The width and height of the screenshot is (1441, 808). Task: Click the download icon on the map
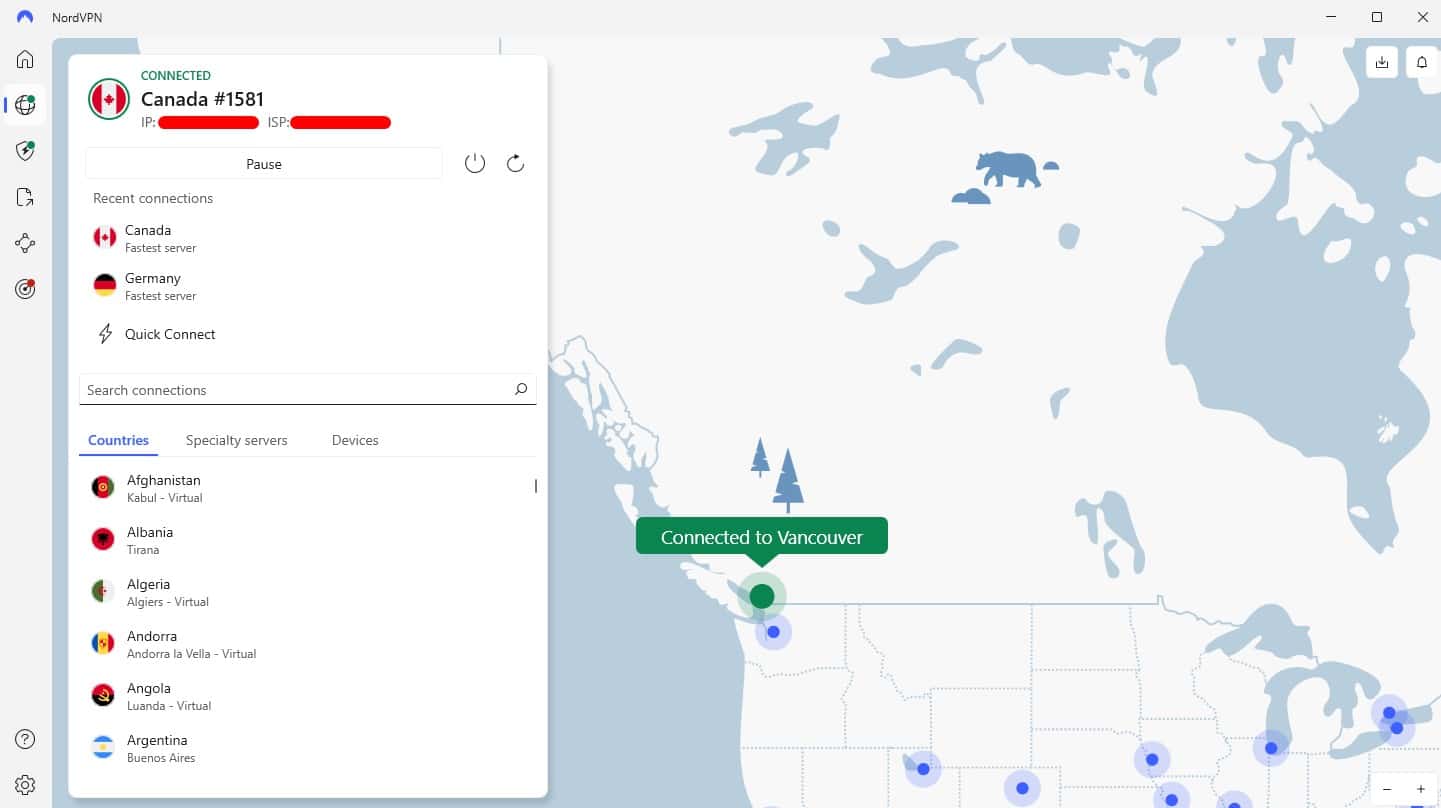point(1381,62)
